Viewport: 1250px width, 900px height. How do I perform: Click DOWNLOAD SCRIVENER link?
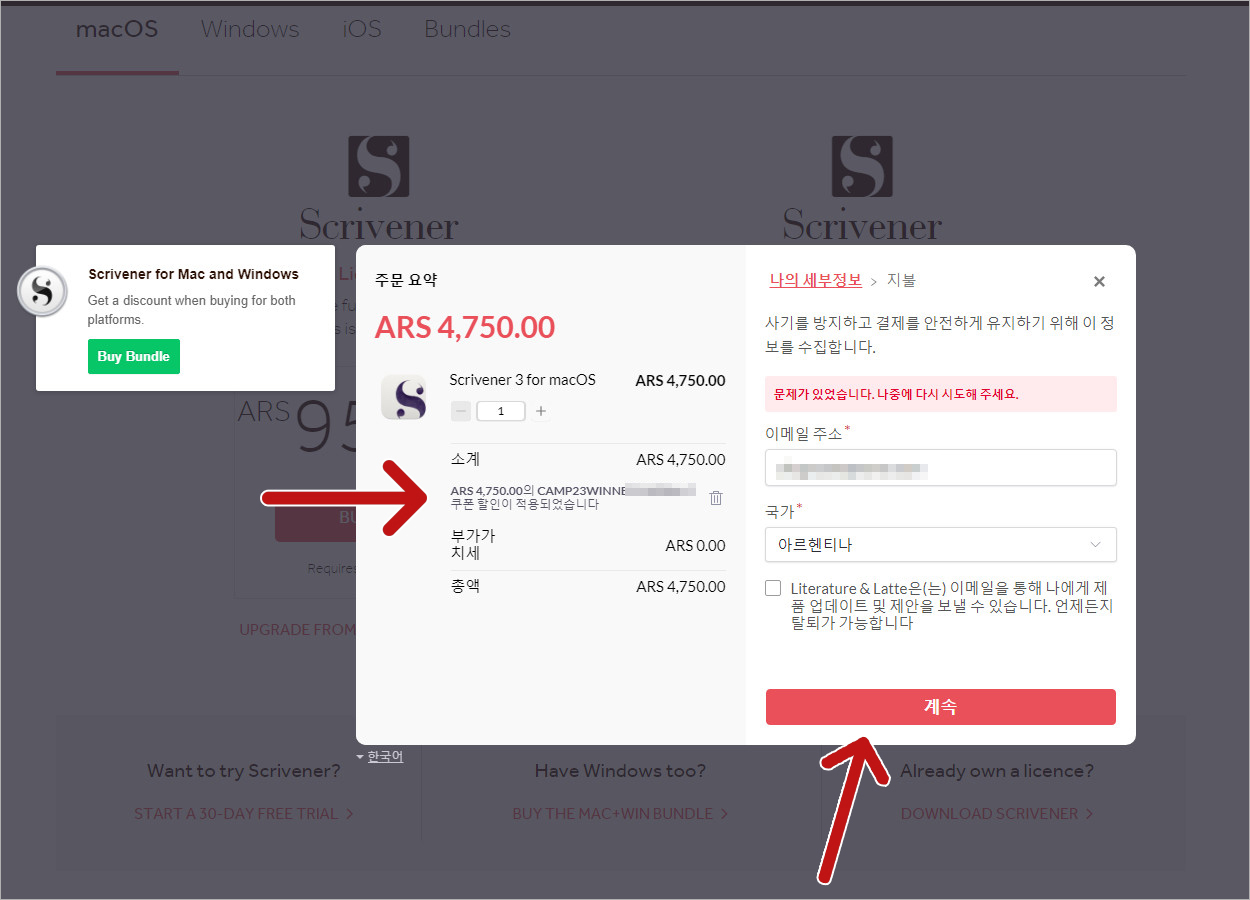click(x=997, y=814)
